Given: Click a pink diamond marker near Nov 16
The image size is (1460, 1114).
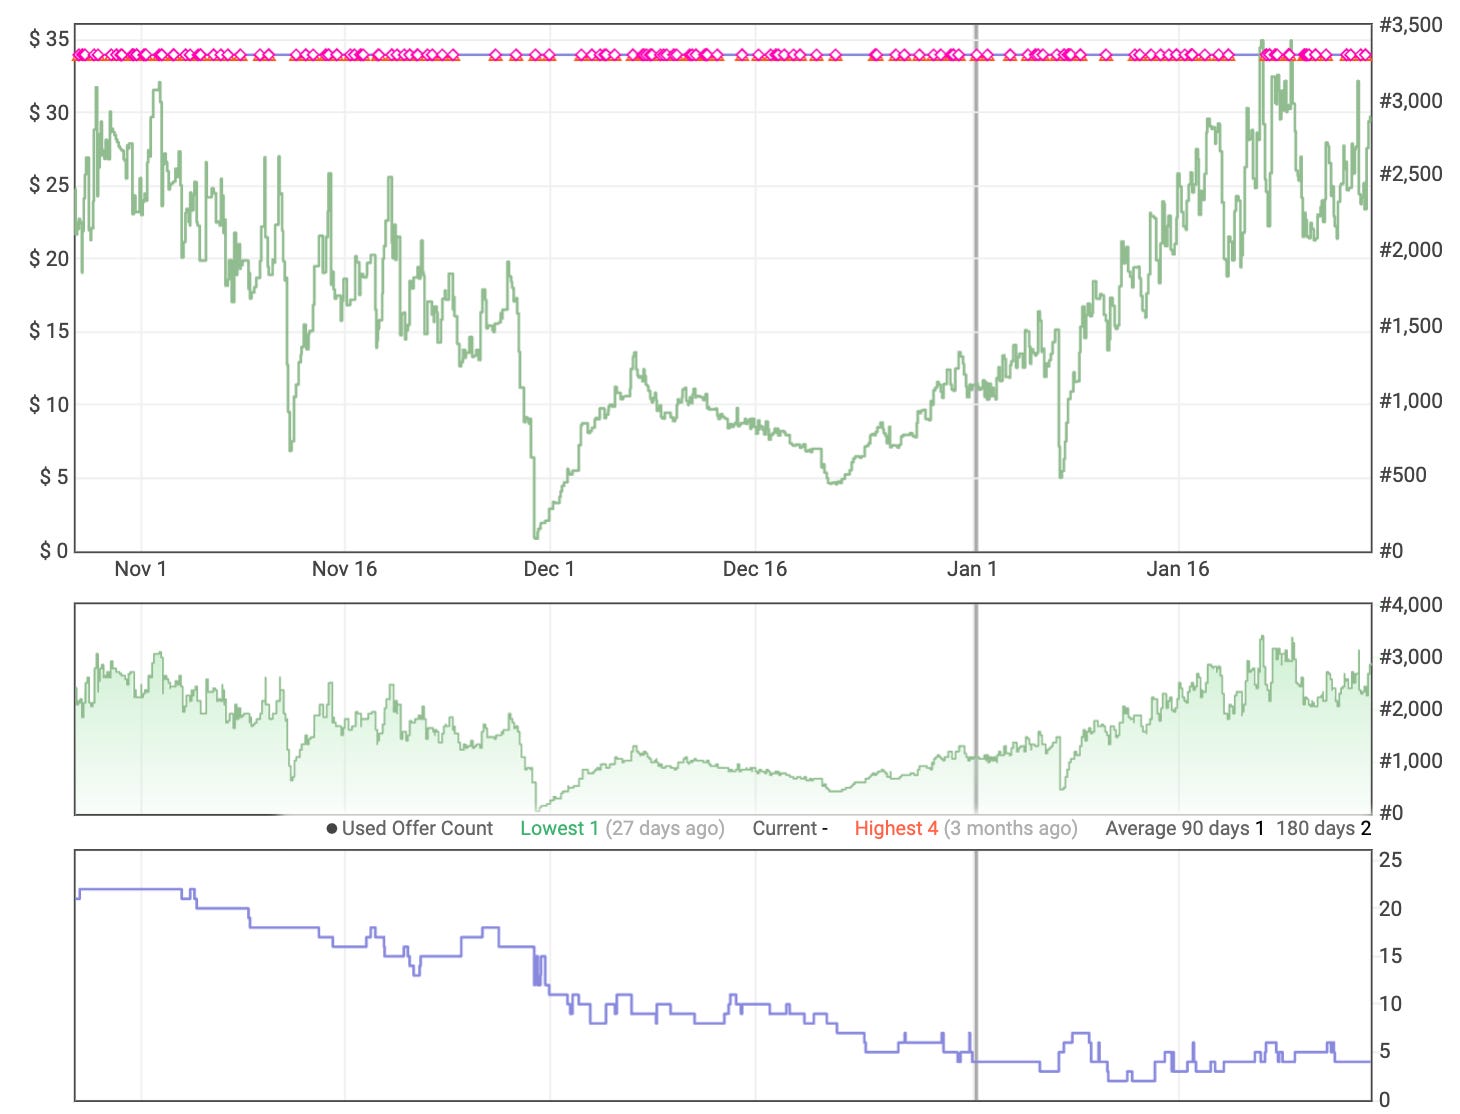Looking at the screenshot, I should pyautogui.click(x=345, y=55).
